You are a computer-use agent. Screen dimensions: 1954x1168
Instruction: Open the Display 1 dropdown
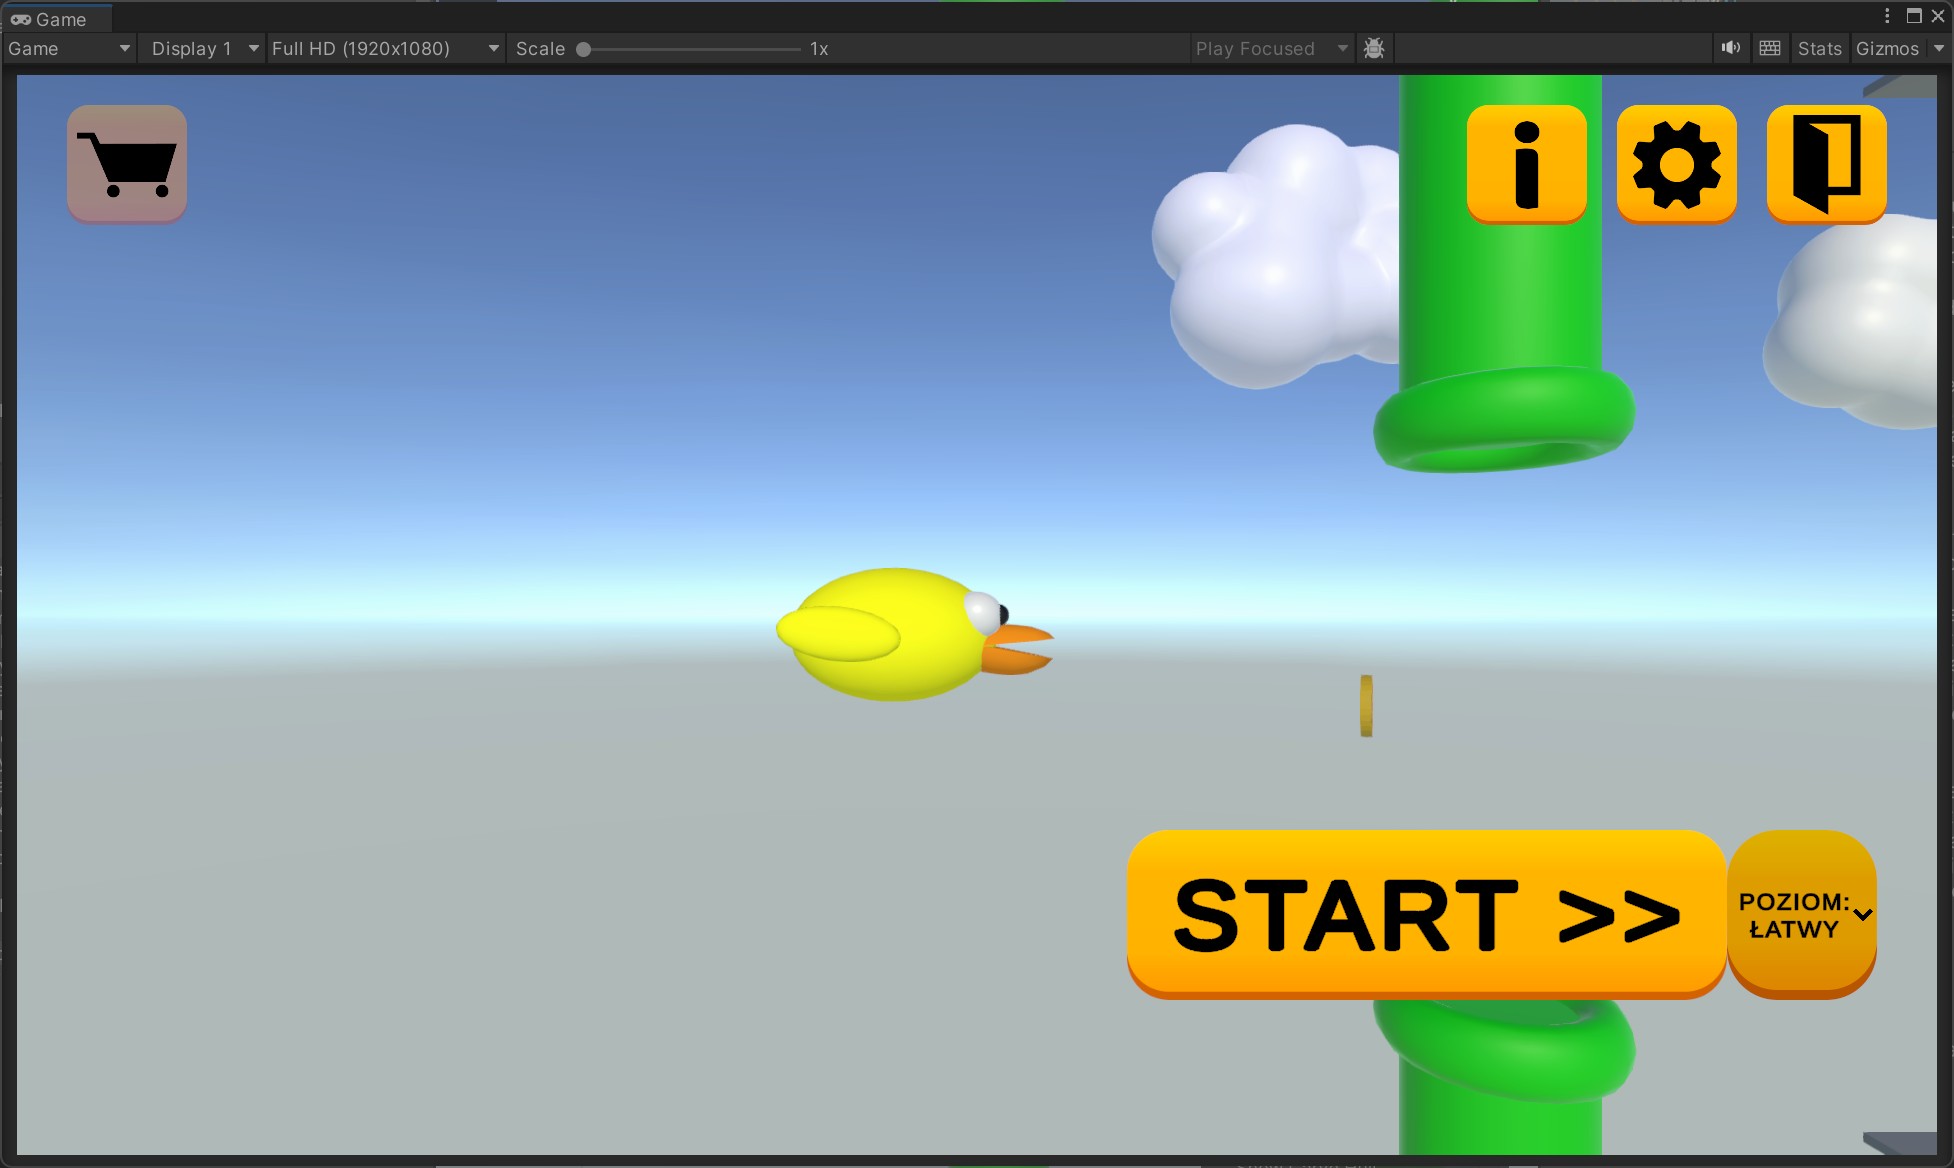(203, 48)
